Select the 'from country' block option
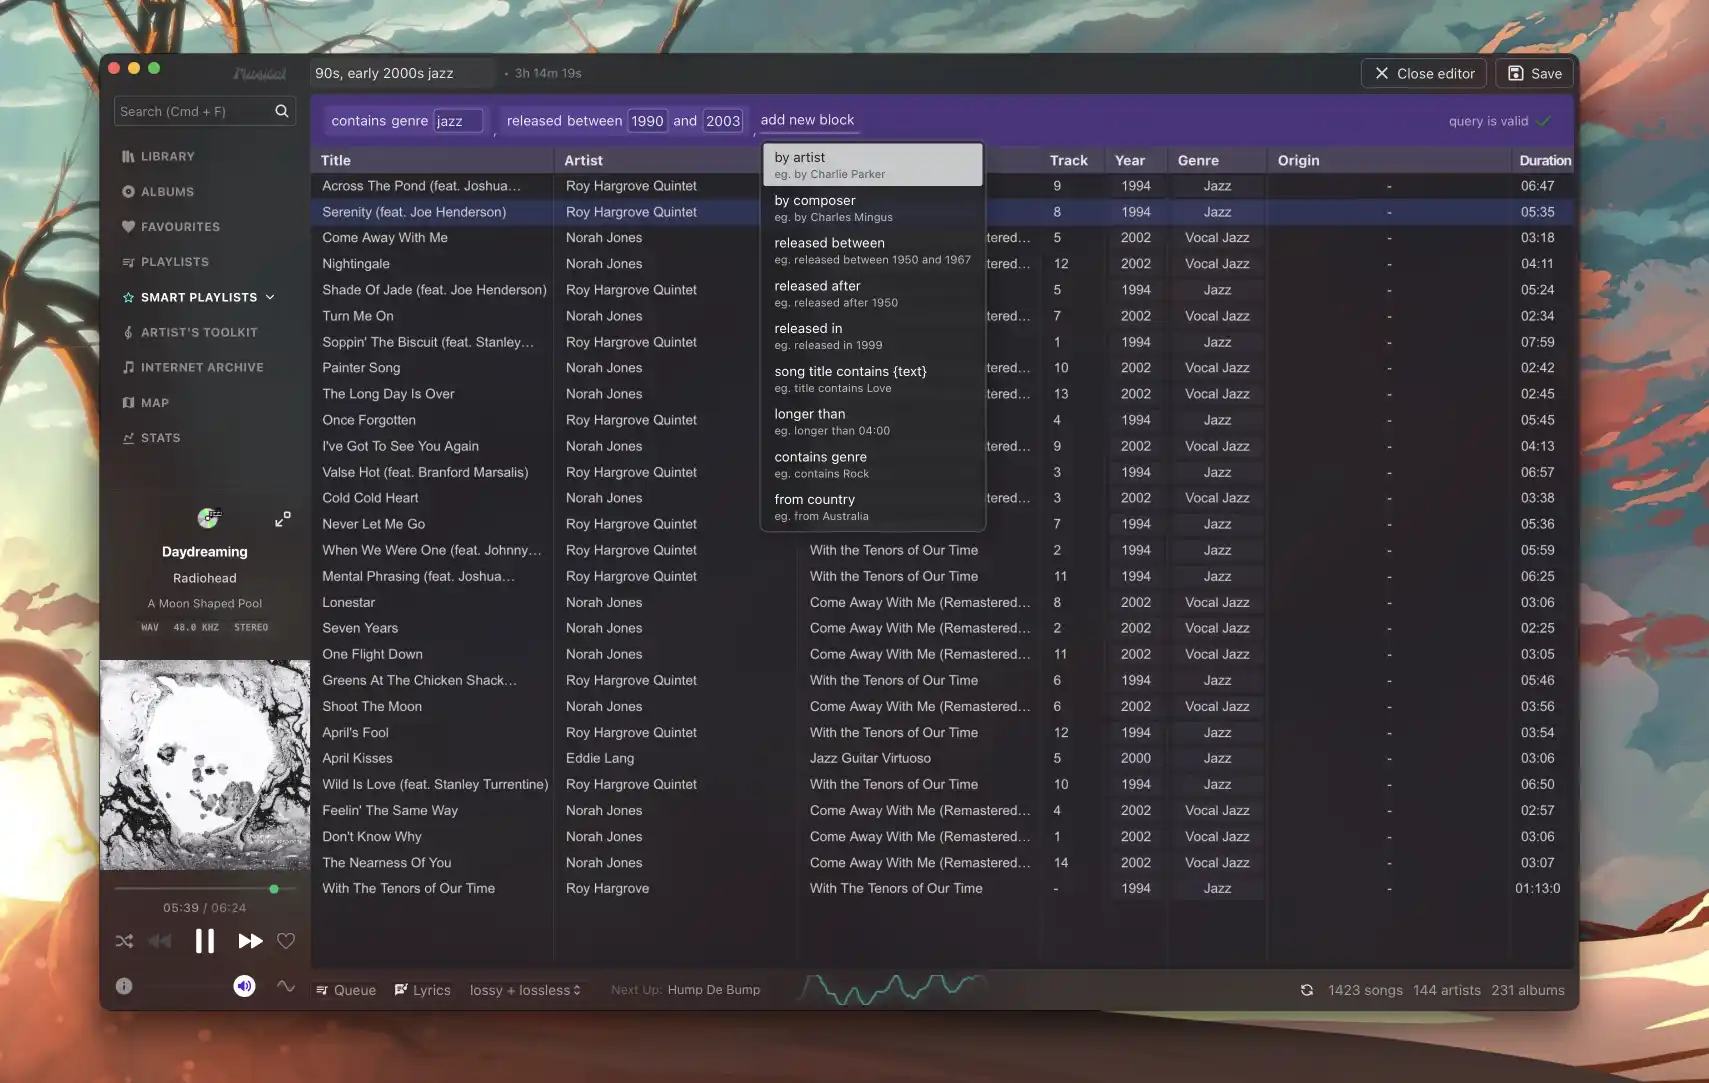1709x1083 pixels. [x=873, y=507]
